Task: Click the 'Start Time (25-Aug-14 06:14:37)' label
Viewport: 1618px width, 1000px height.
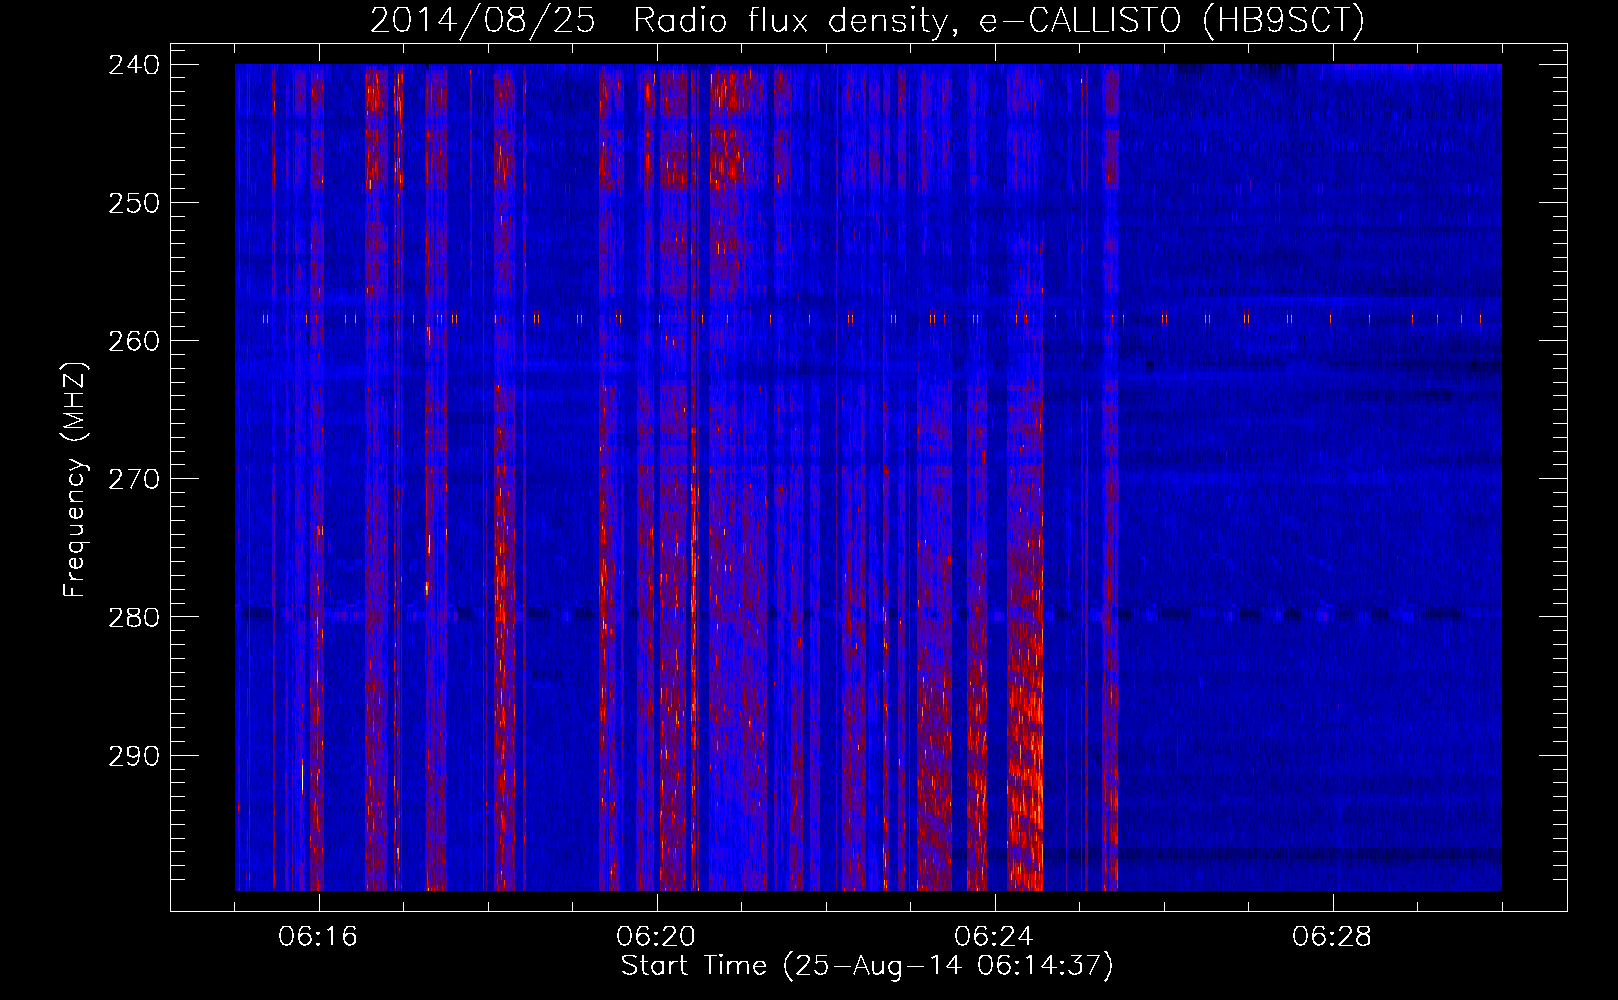Action: click(x=867, y=966)
